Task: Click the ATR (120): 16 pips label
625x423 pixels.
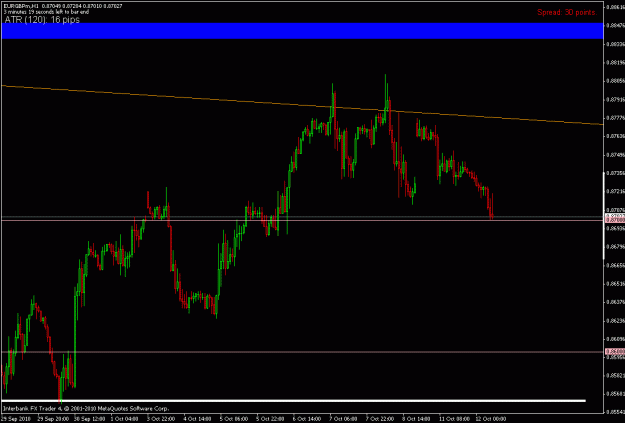Action: pyautogui.click(x=42, y=20)
